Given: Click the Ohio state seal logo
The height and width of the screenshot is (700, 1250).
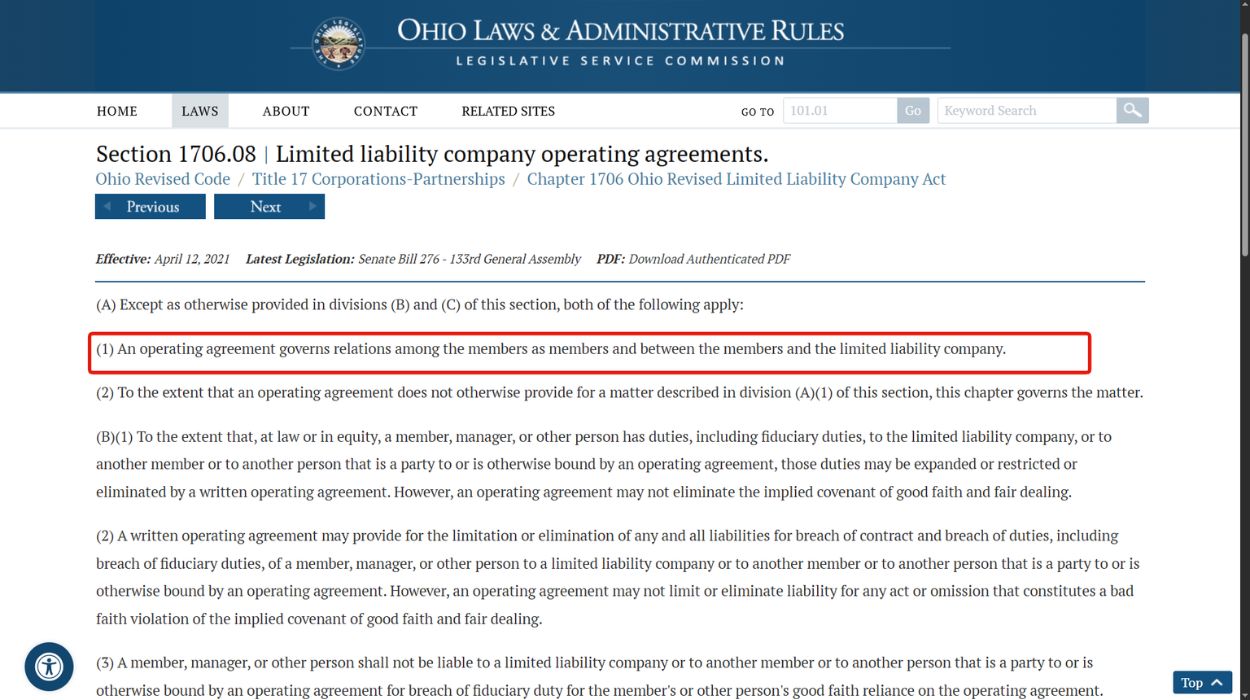Looking at the screenshot, I should (x=338, y=44).
